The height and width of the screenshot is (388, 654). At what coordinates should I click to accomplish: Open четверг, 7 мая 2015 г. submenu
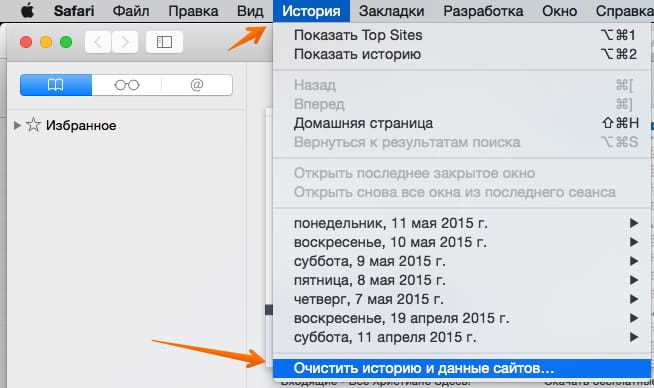pos(462,299)
